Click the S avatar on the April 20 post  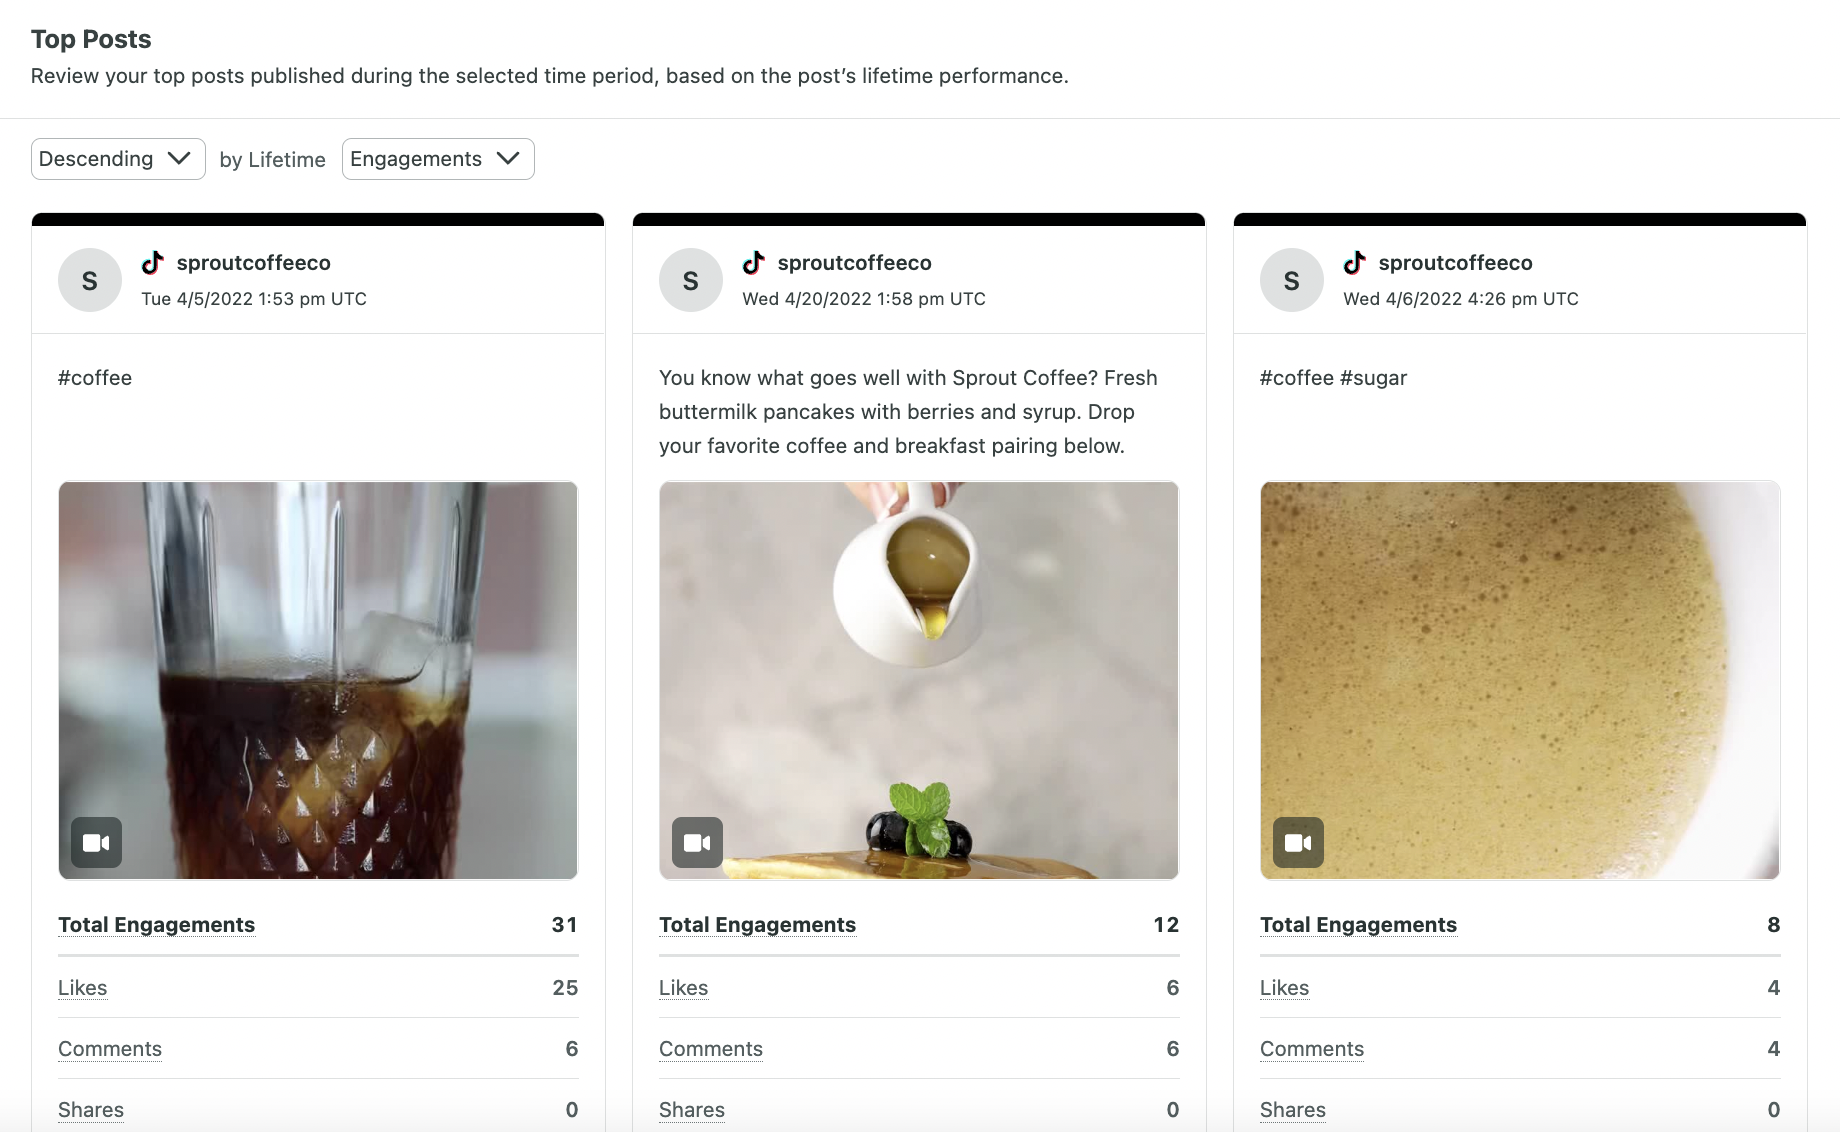[x=691, y=281]
